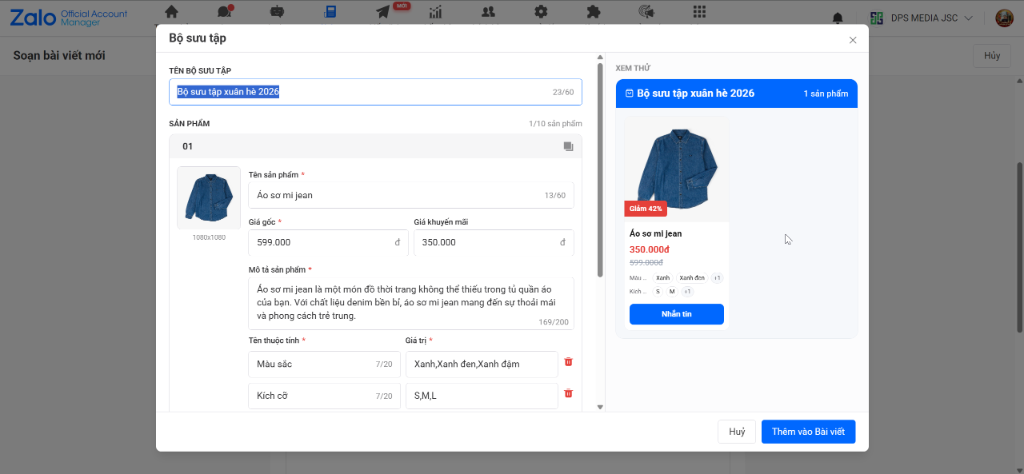Image resolution: width=1024 pixels, height=474 pixels.
Task: Click the 350.000đ sale price in preview
Action: coord(650,249)
